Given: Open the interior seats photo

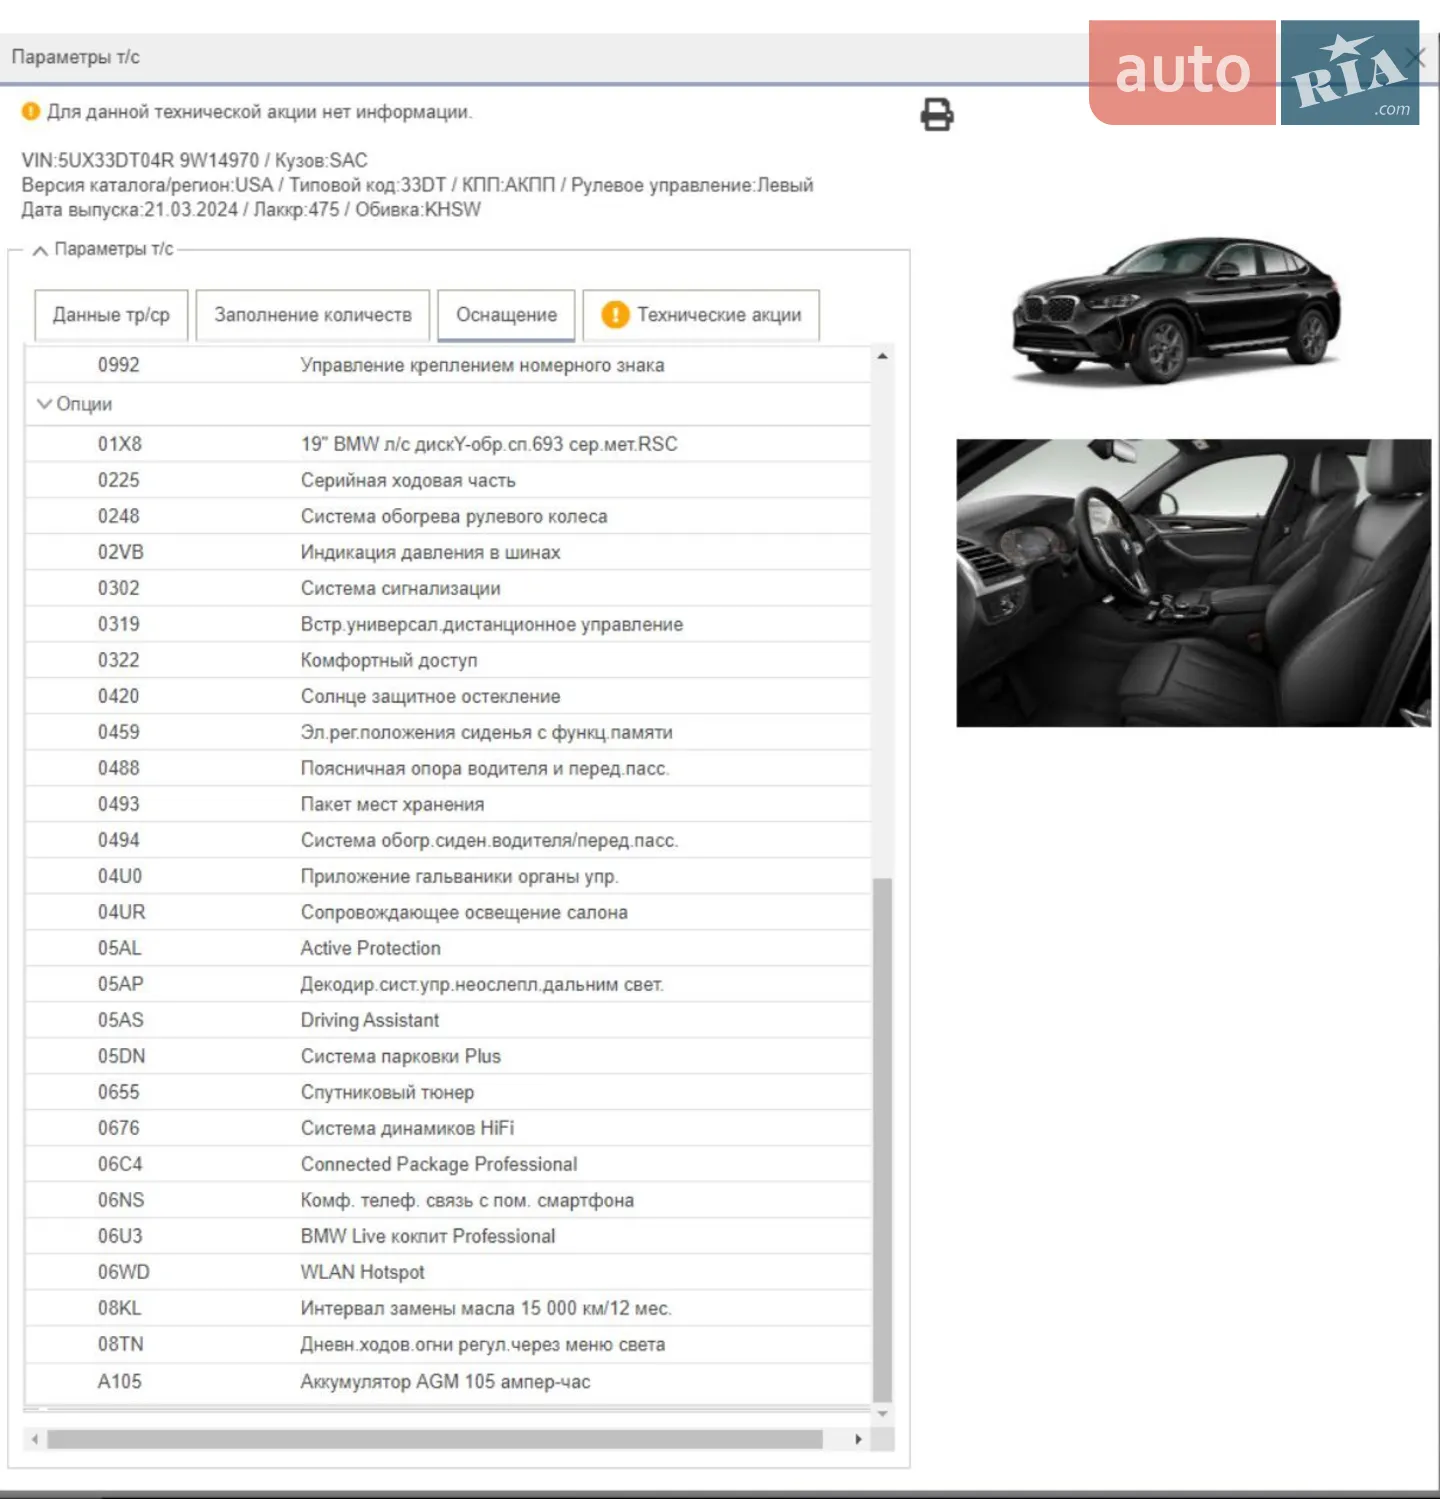Looking at the screenshot, I should pos(1194,583).
